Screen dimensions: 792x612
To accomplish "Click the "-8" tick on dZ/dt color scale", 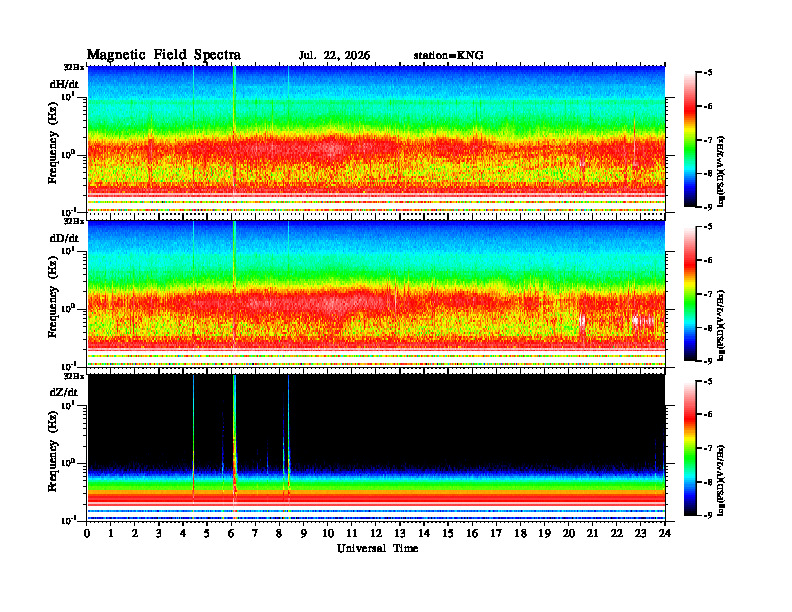I will click(708, 482).
